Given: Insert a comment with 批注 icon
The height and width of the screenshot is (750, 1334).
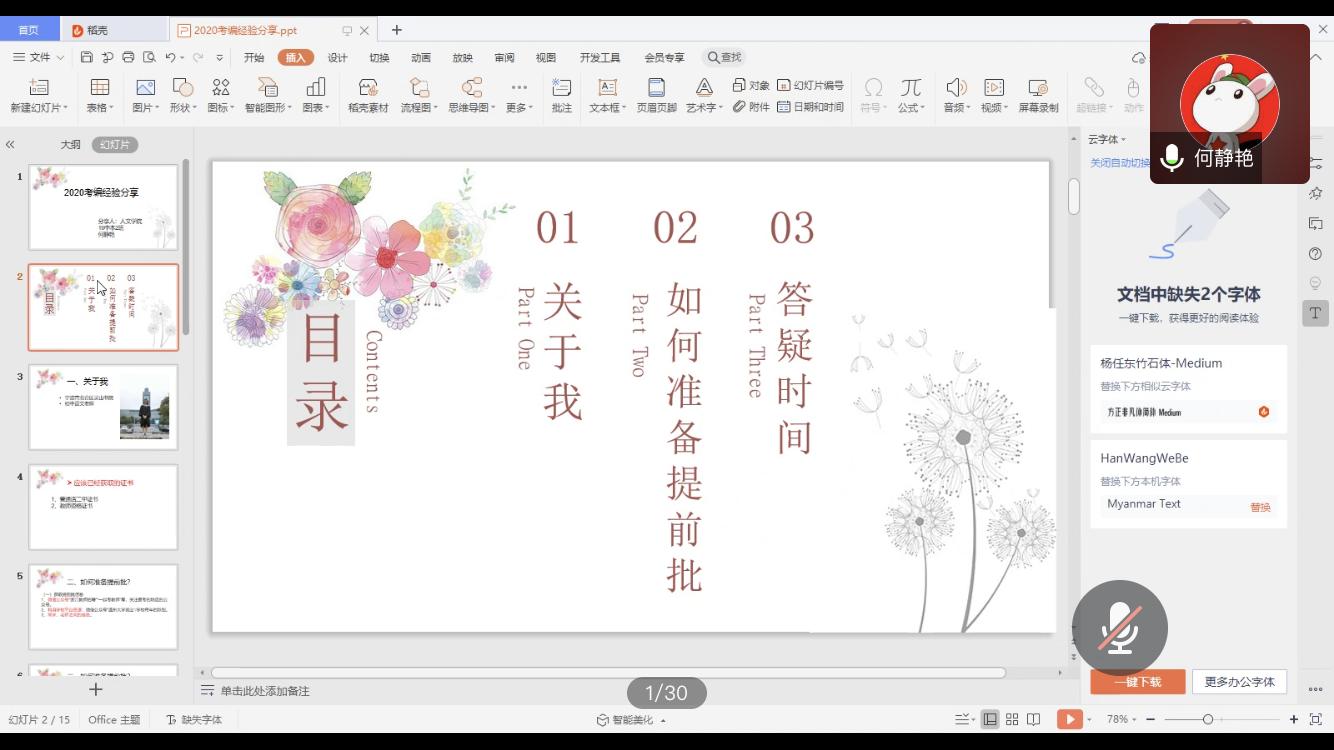Looking at the screenshot, I should 562,88.
